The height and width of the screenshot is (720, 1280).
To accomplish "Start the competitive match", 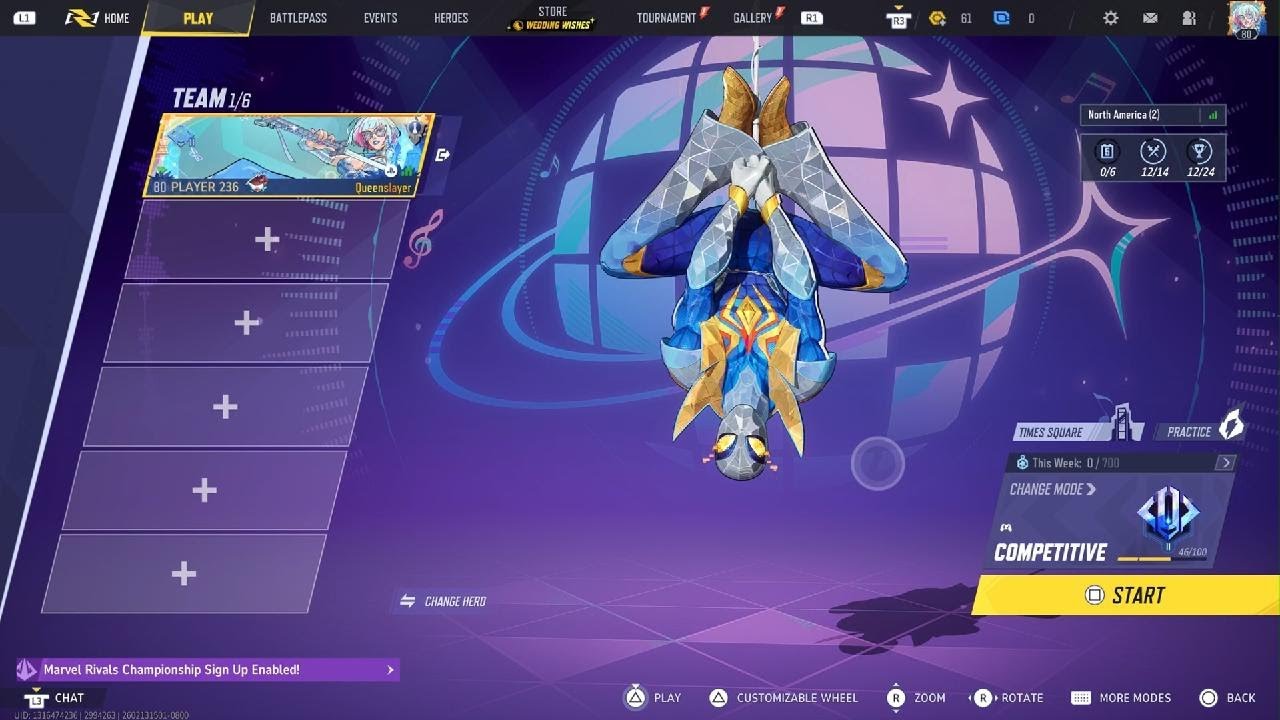I will pyautogui.click(x=1125, y=595).
